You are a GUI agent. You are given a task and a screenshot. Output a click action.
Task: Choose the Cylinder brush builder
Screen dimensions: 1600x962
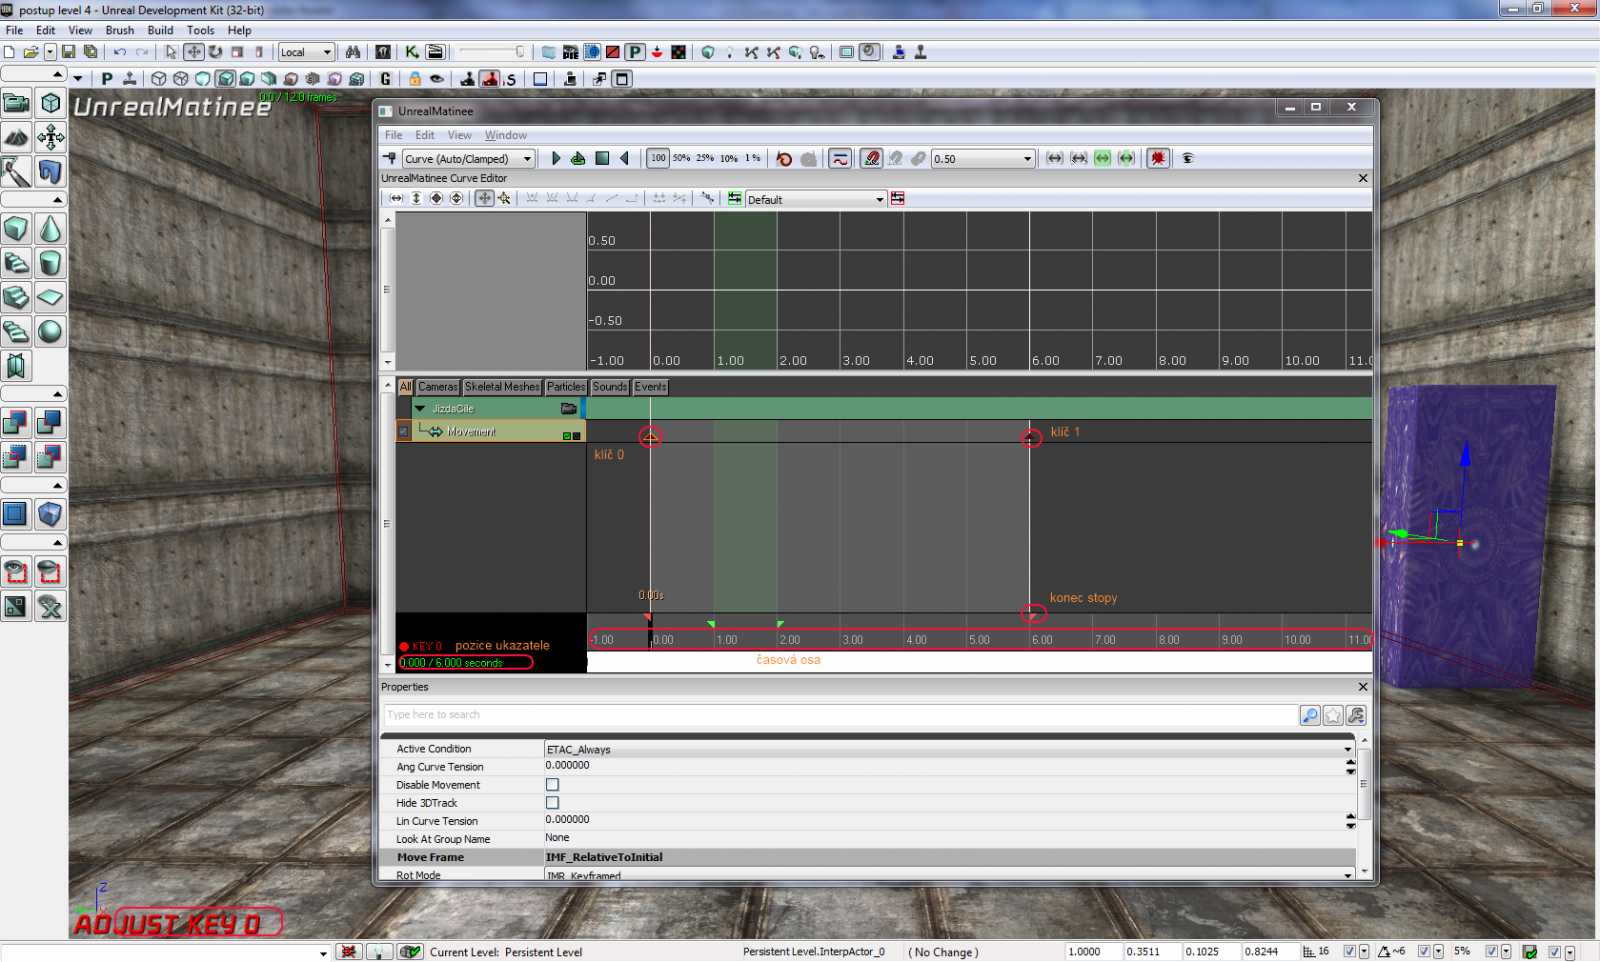tap(50, 263)
